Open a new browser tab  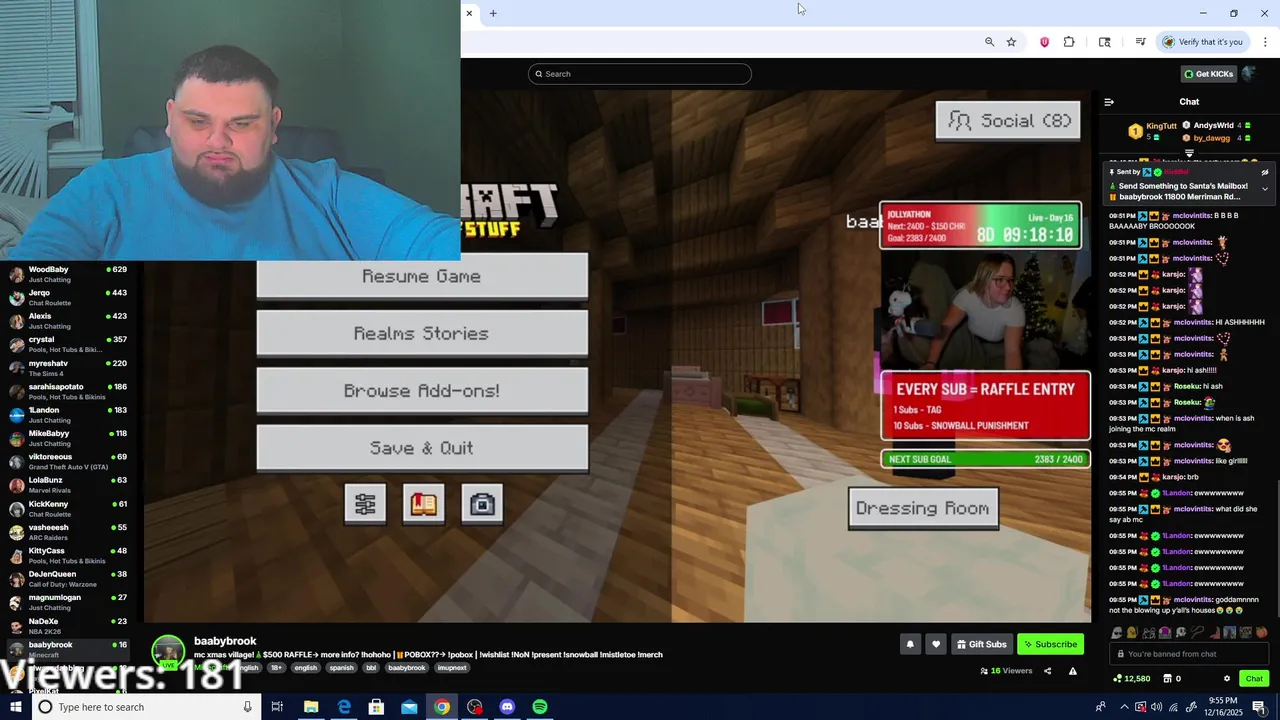tap(493, 13)
